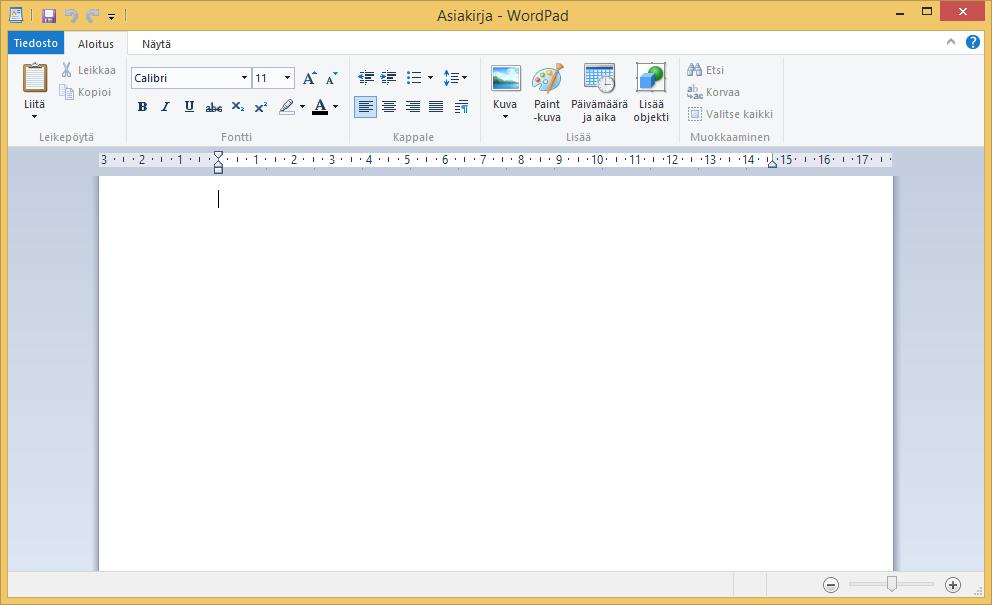992x605 pixels.
Task: Click the Calibri font name field
Action: [x=185, y=78]
